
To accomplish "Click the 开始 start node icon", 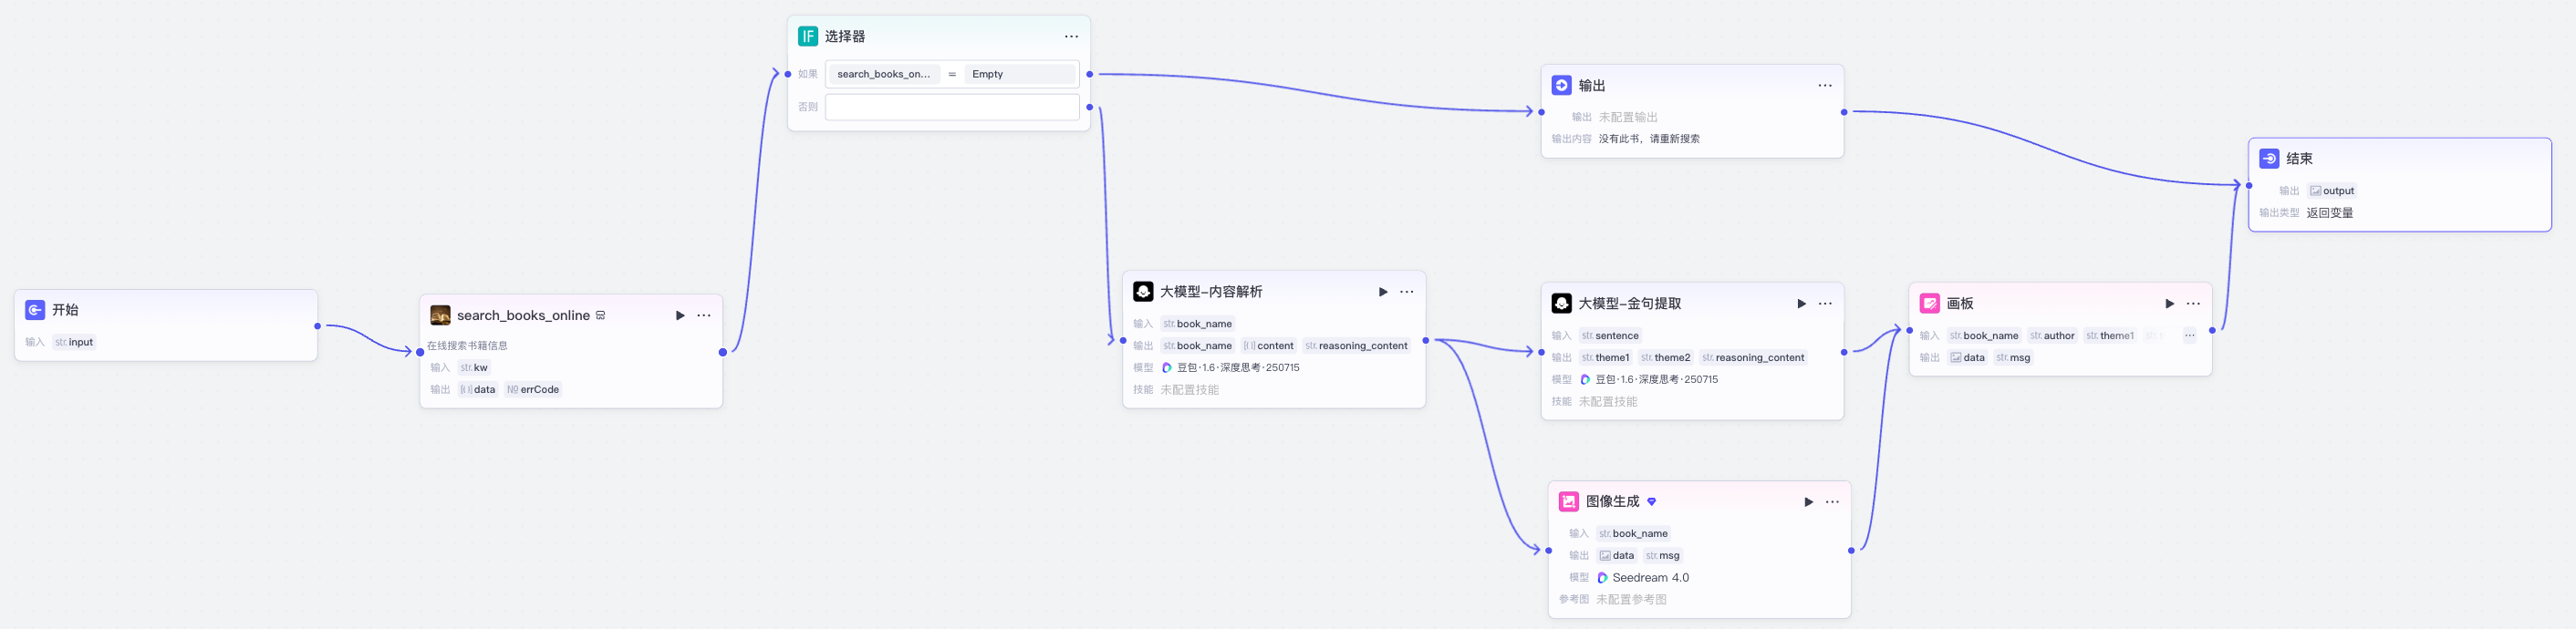I will click(x=35, y=310).
